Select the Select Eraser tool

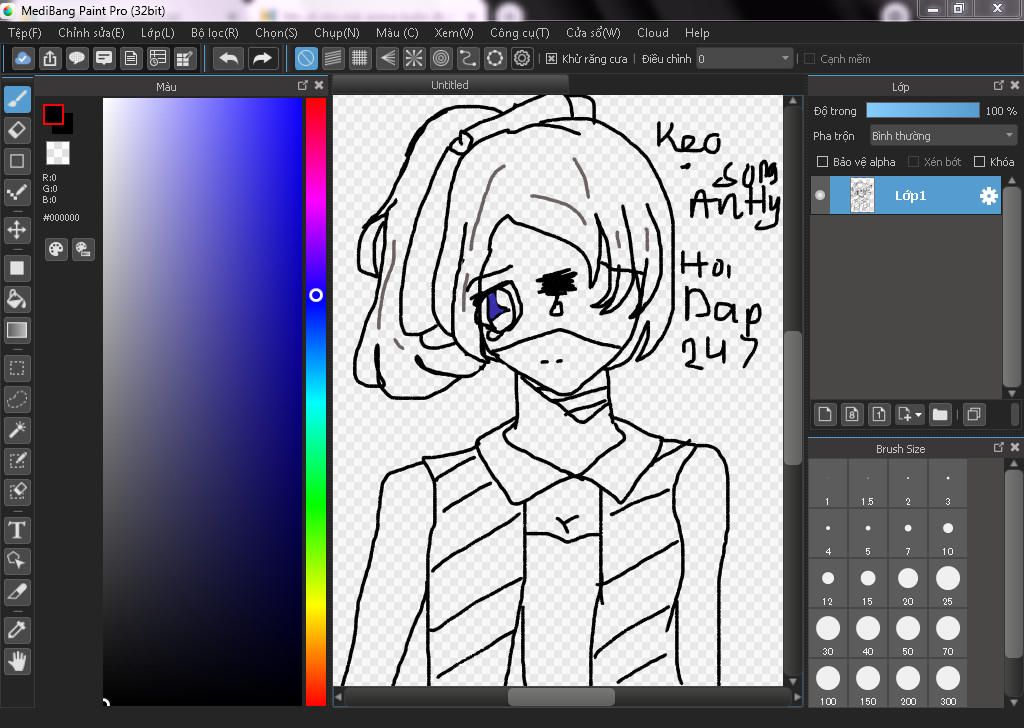[x=18, y=492]
